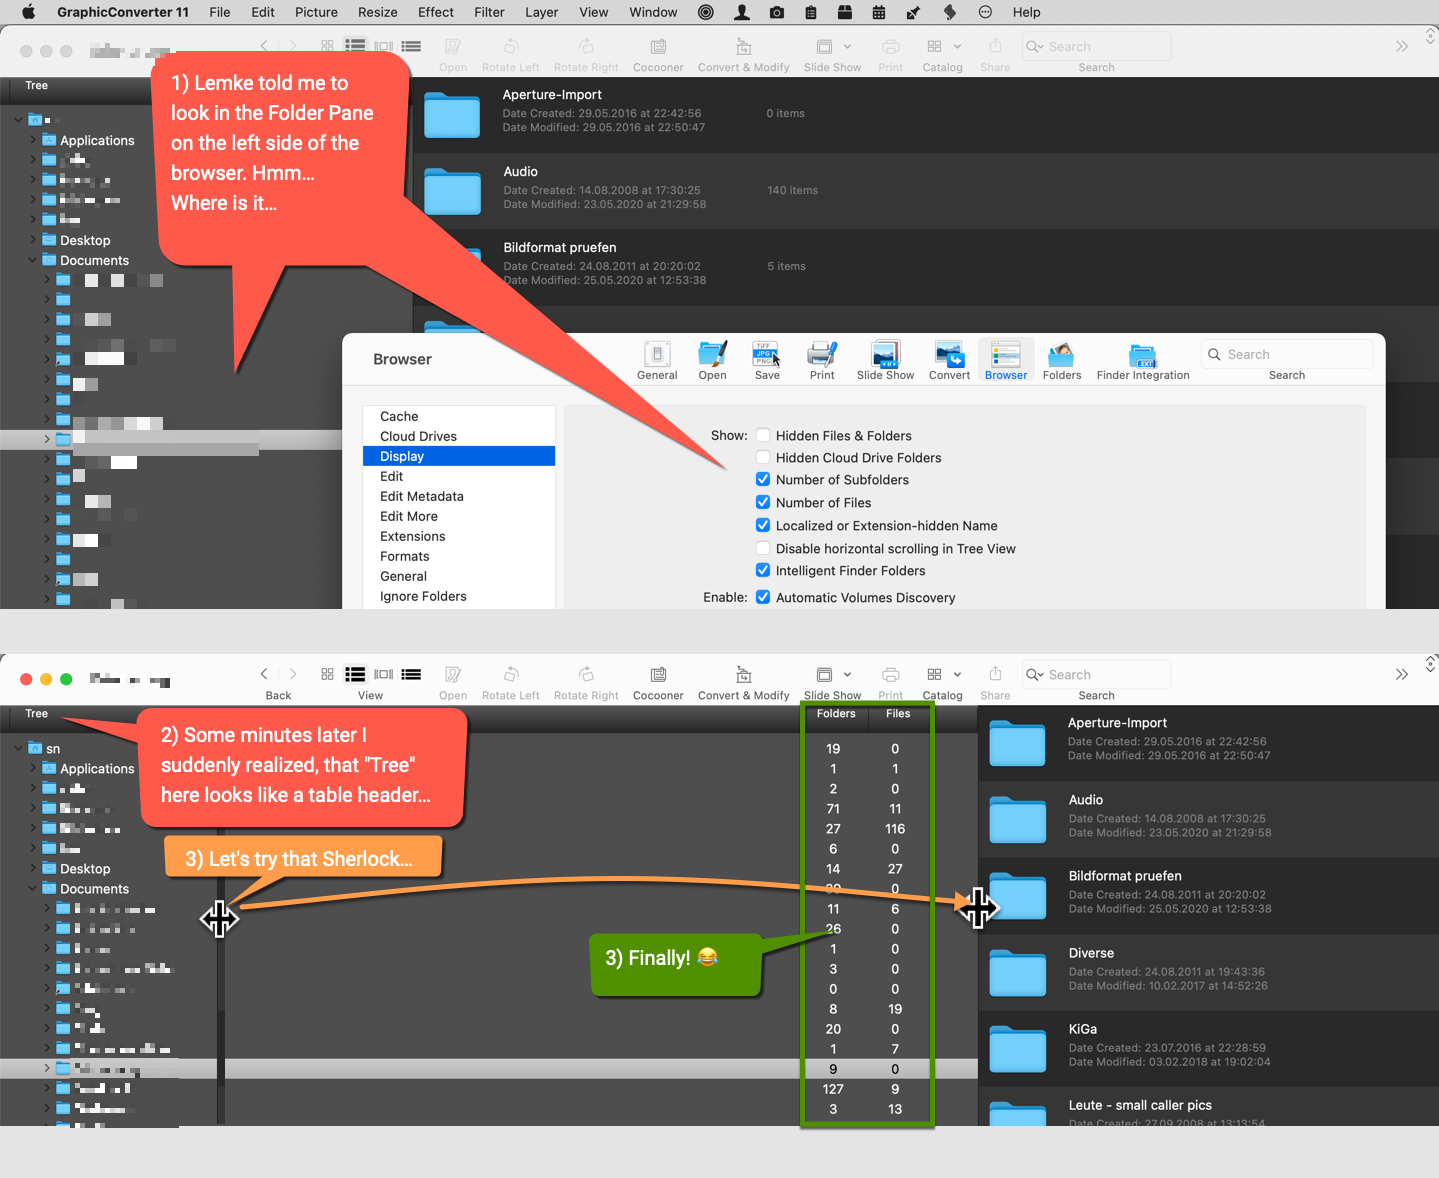Open the Effect menu
This screenshot has width=1439, height=1178.
[x=436, y=12]
